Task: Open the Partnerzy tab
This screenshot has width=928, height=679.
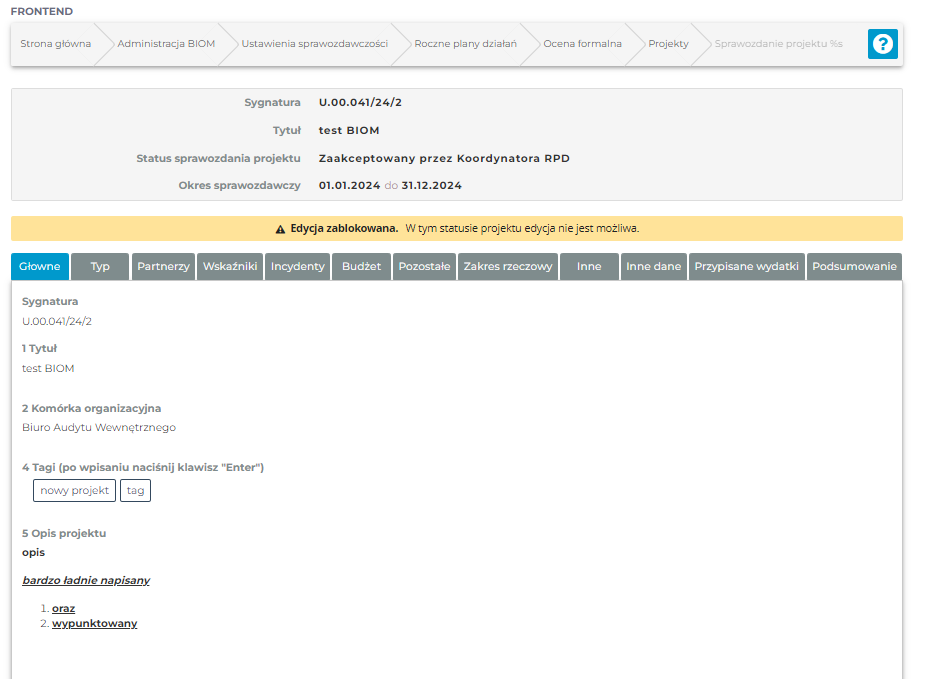Action: pos(163,267)
